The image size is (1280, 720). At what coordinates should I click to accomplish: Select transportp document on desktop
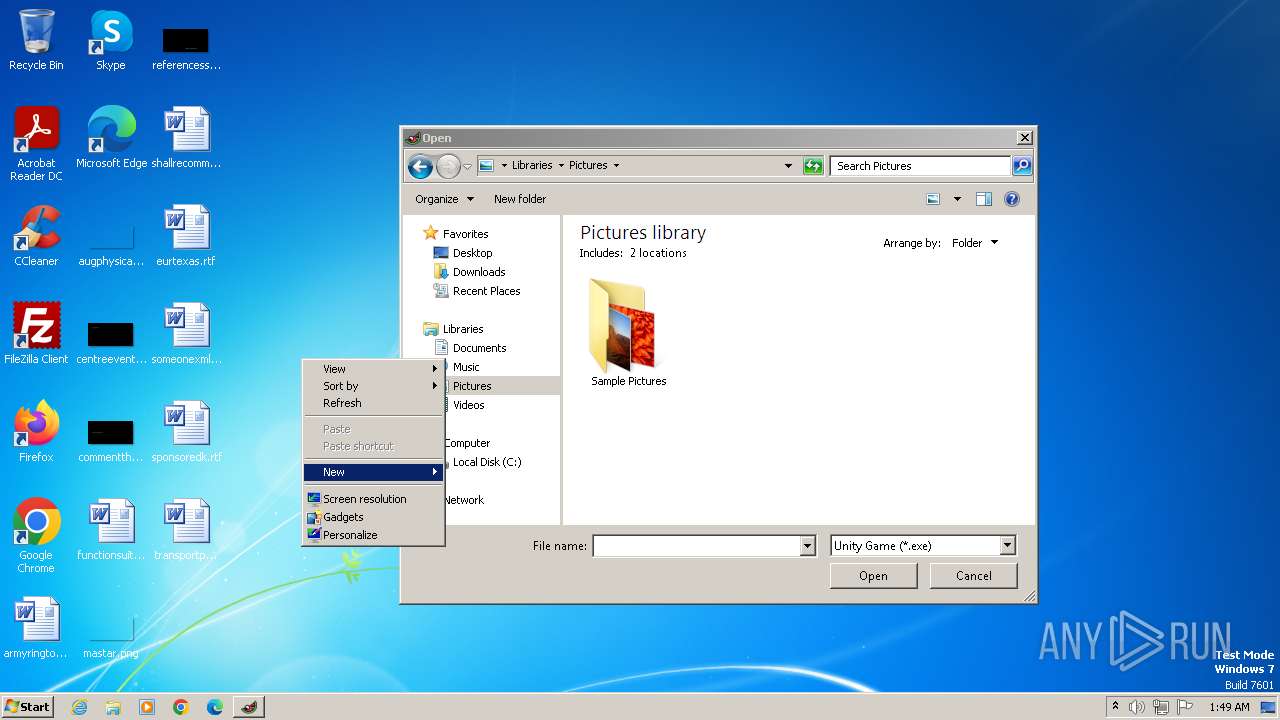[186, 530]
